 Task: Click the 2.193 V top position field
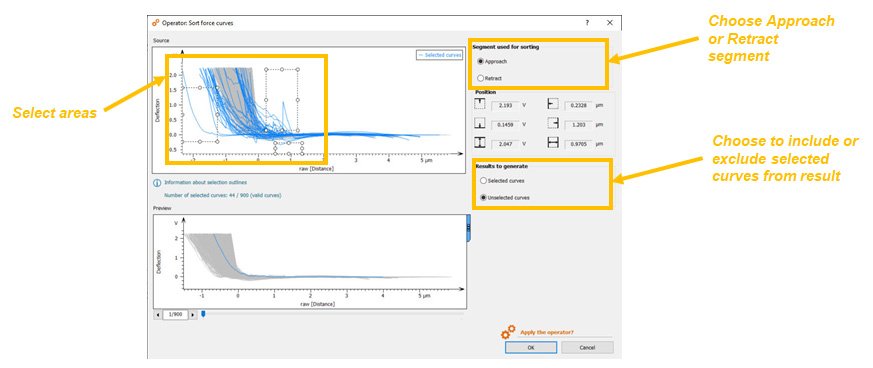[506, 105]
